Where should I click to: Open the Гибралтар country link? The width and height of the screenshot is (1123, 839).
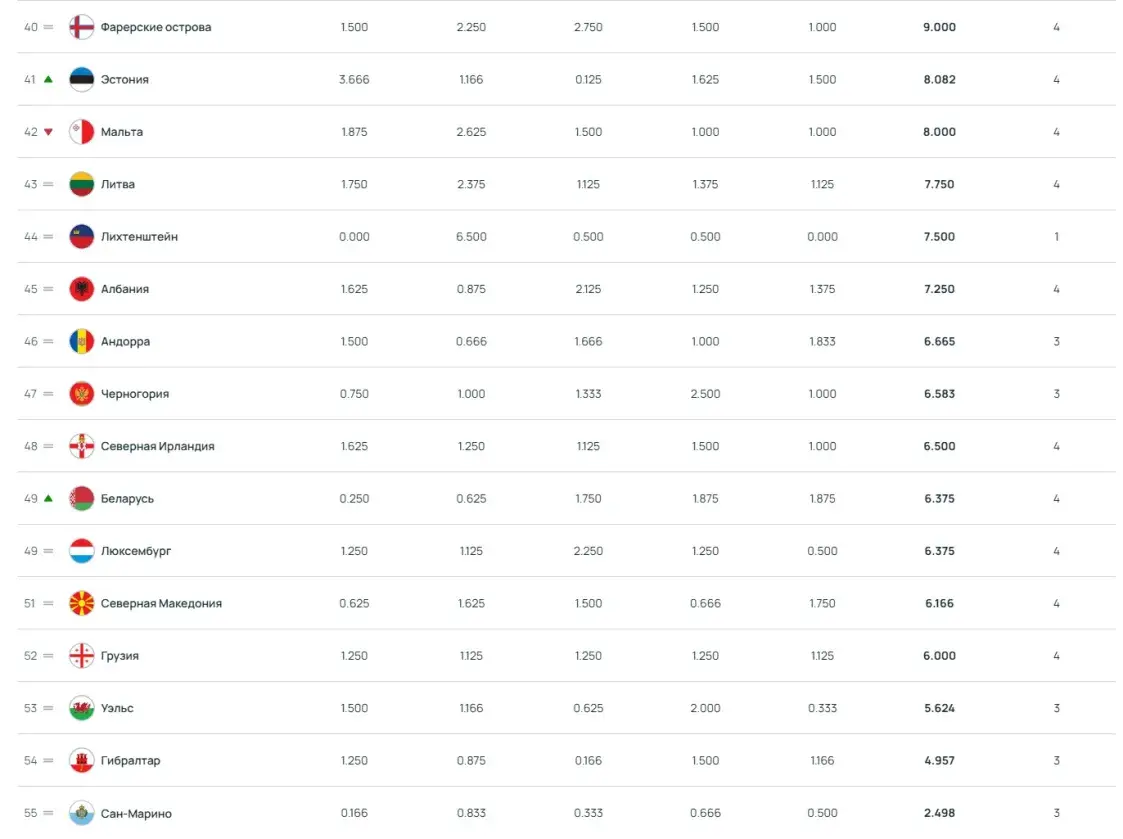click(130, 760)
